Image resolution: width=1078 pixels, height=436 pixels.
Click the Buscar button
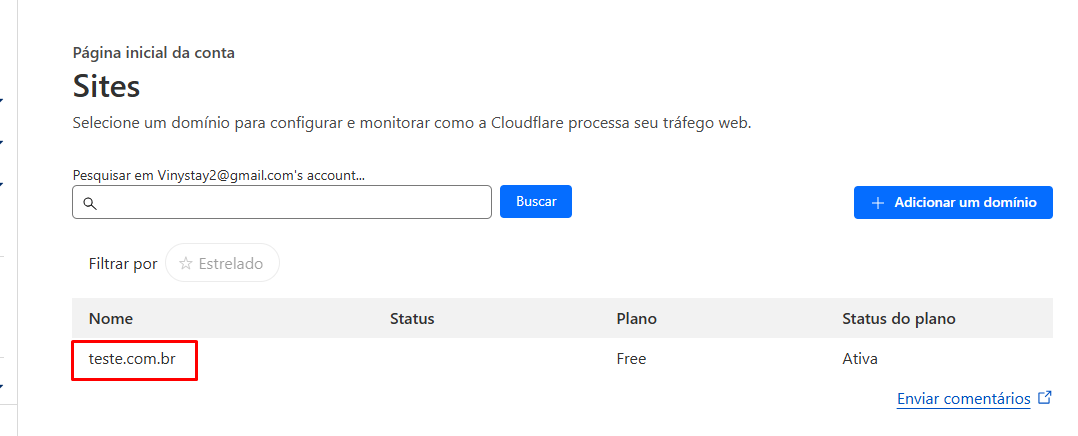pyautogui.click(x=536, y=201)
